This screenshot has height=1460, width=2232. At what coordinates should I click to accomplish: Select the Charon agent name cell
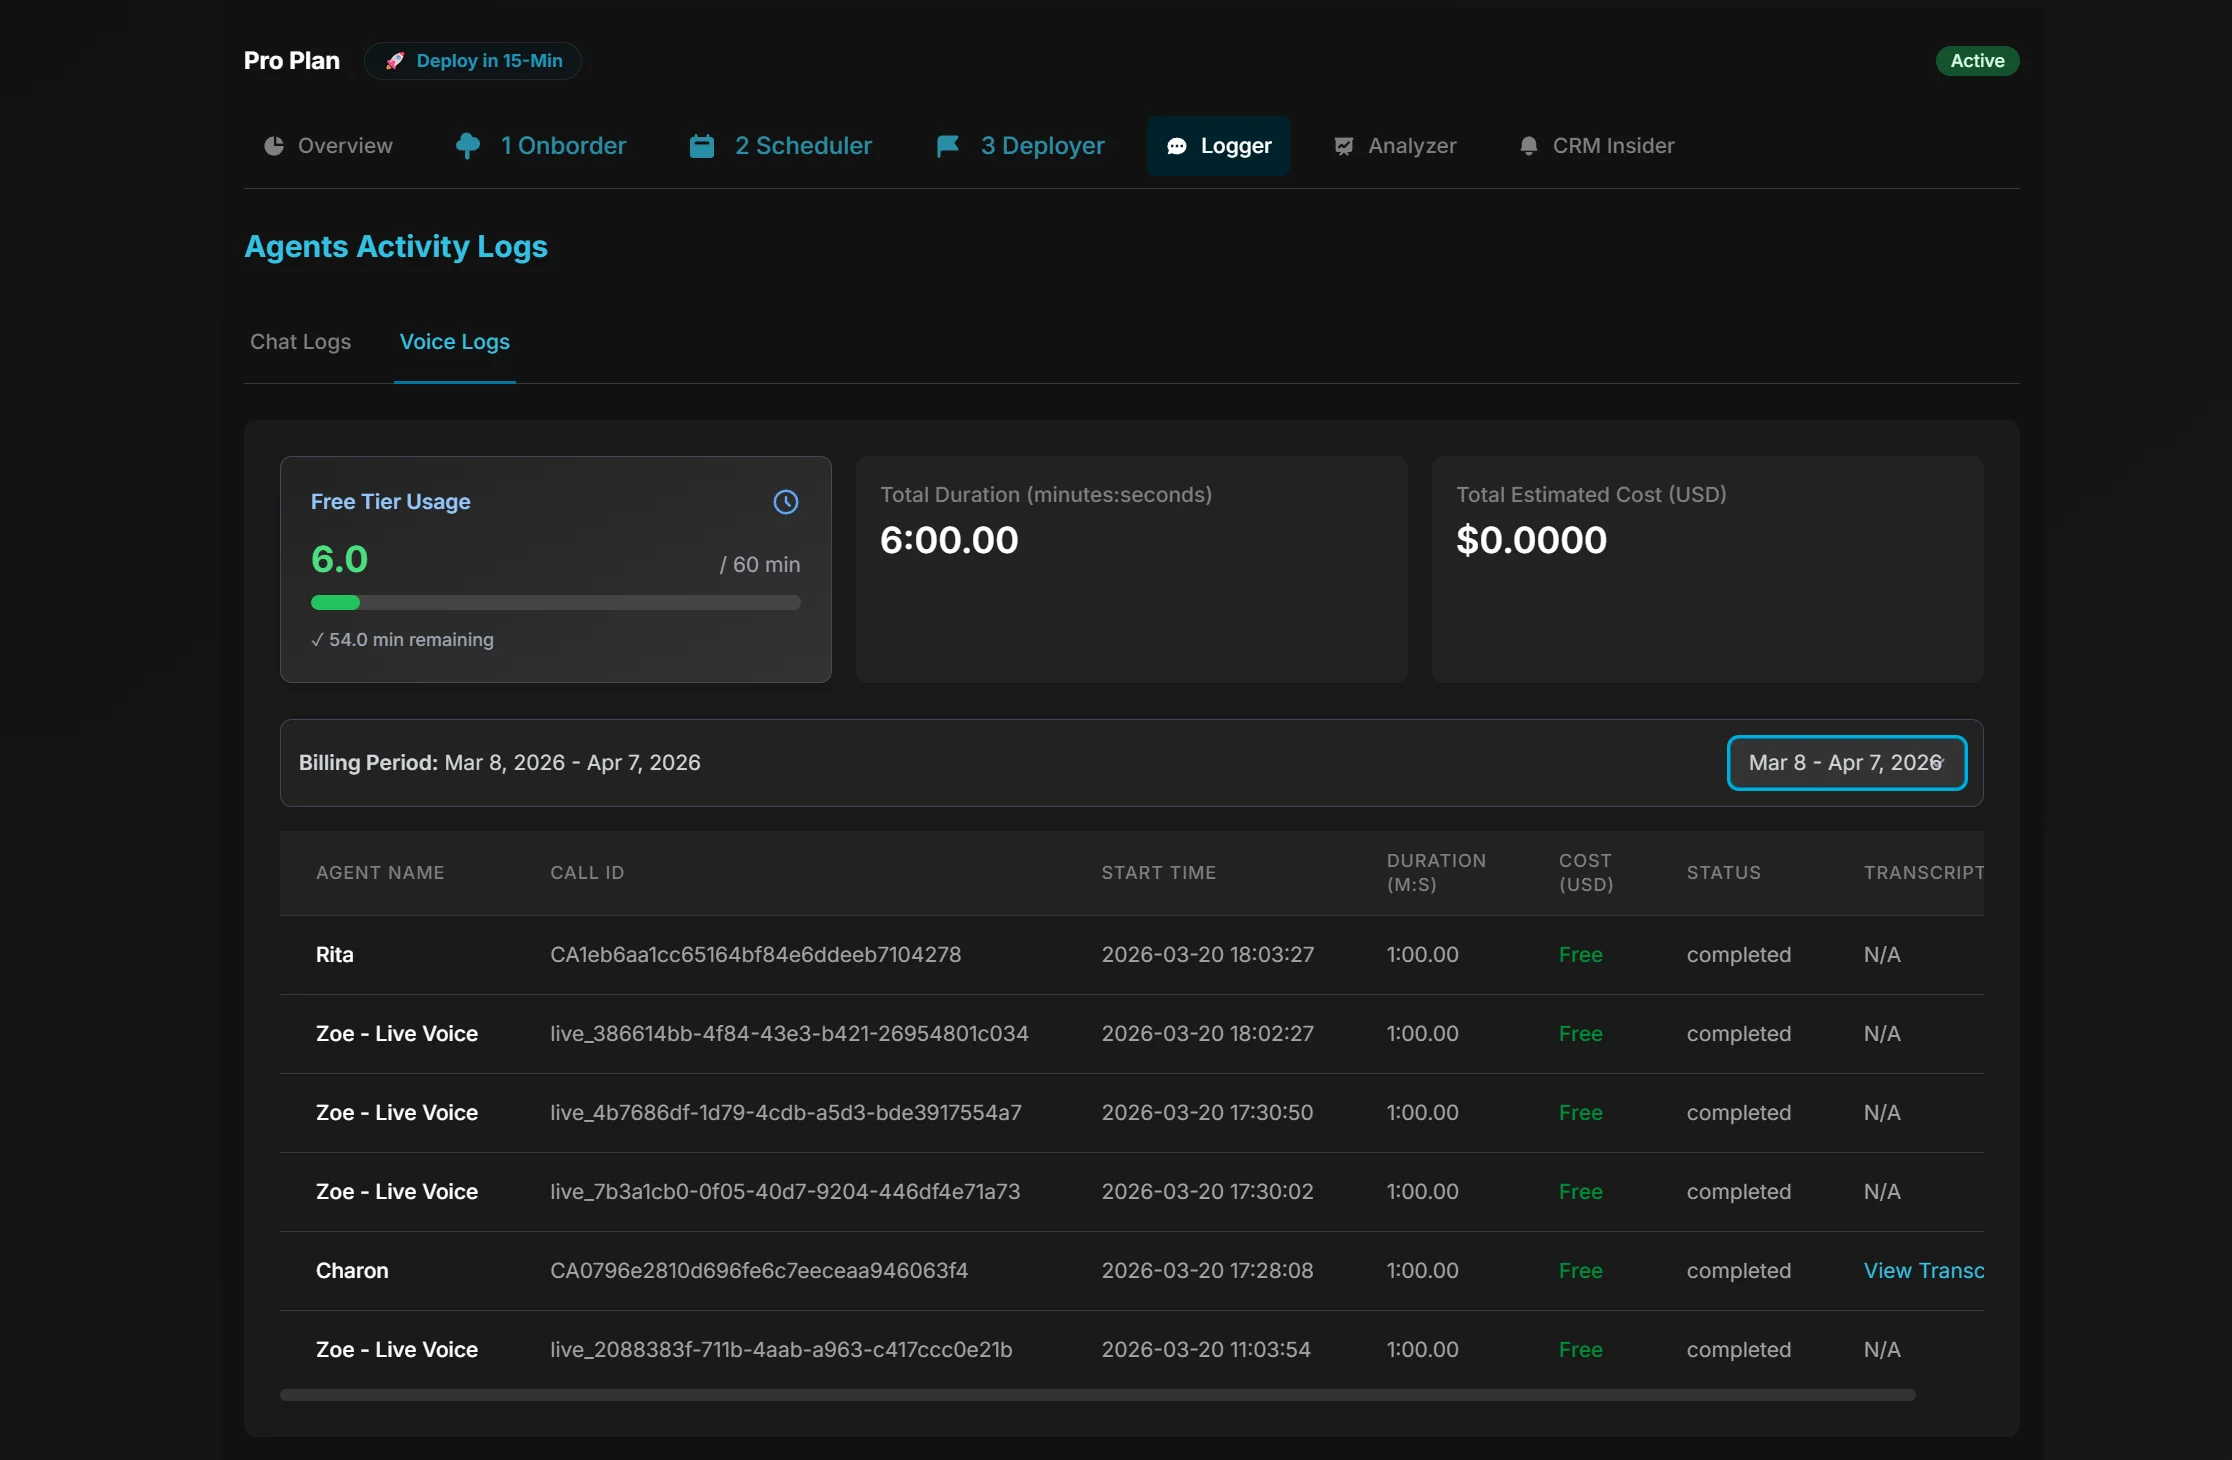pos(352,1271)
